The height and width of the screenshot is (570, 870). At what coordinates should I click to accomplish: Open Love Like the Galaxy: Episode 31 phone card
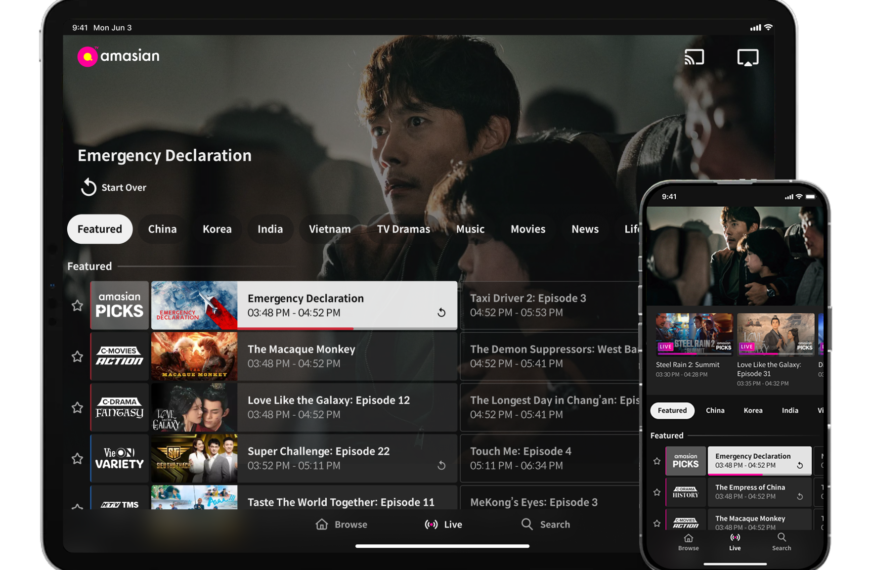click(775, 349)
